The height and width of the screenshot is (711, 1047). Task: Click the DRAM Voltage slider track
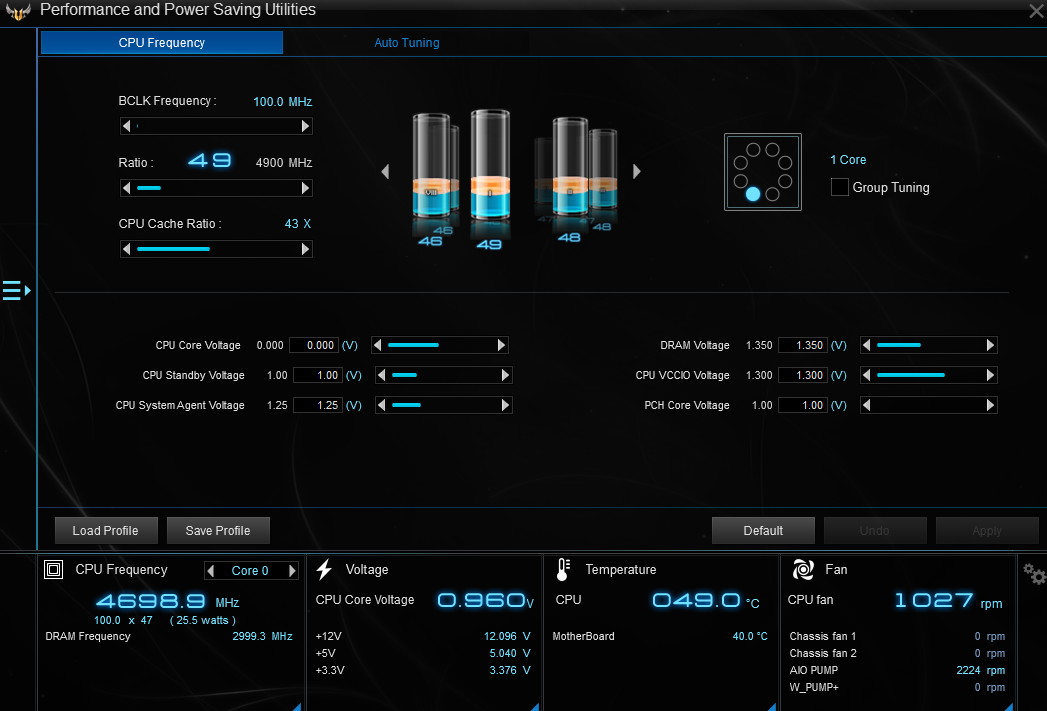pos(928,345)
